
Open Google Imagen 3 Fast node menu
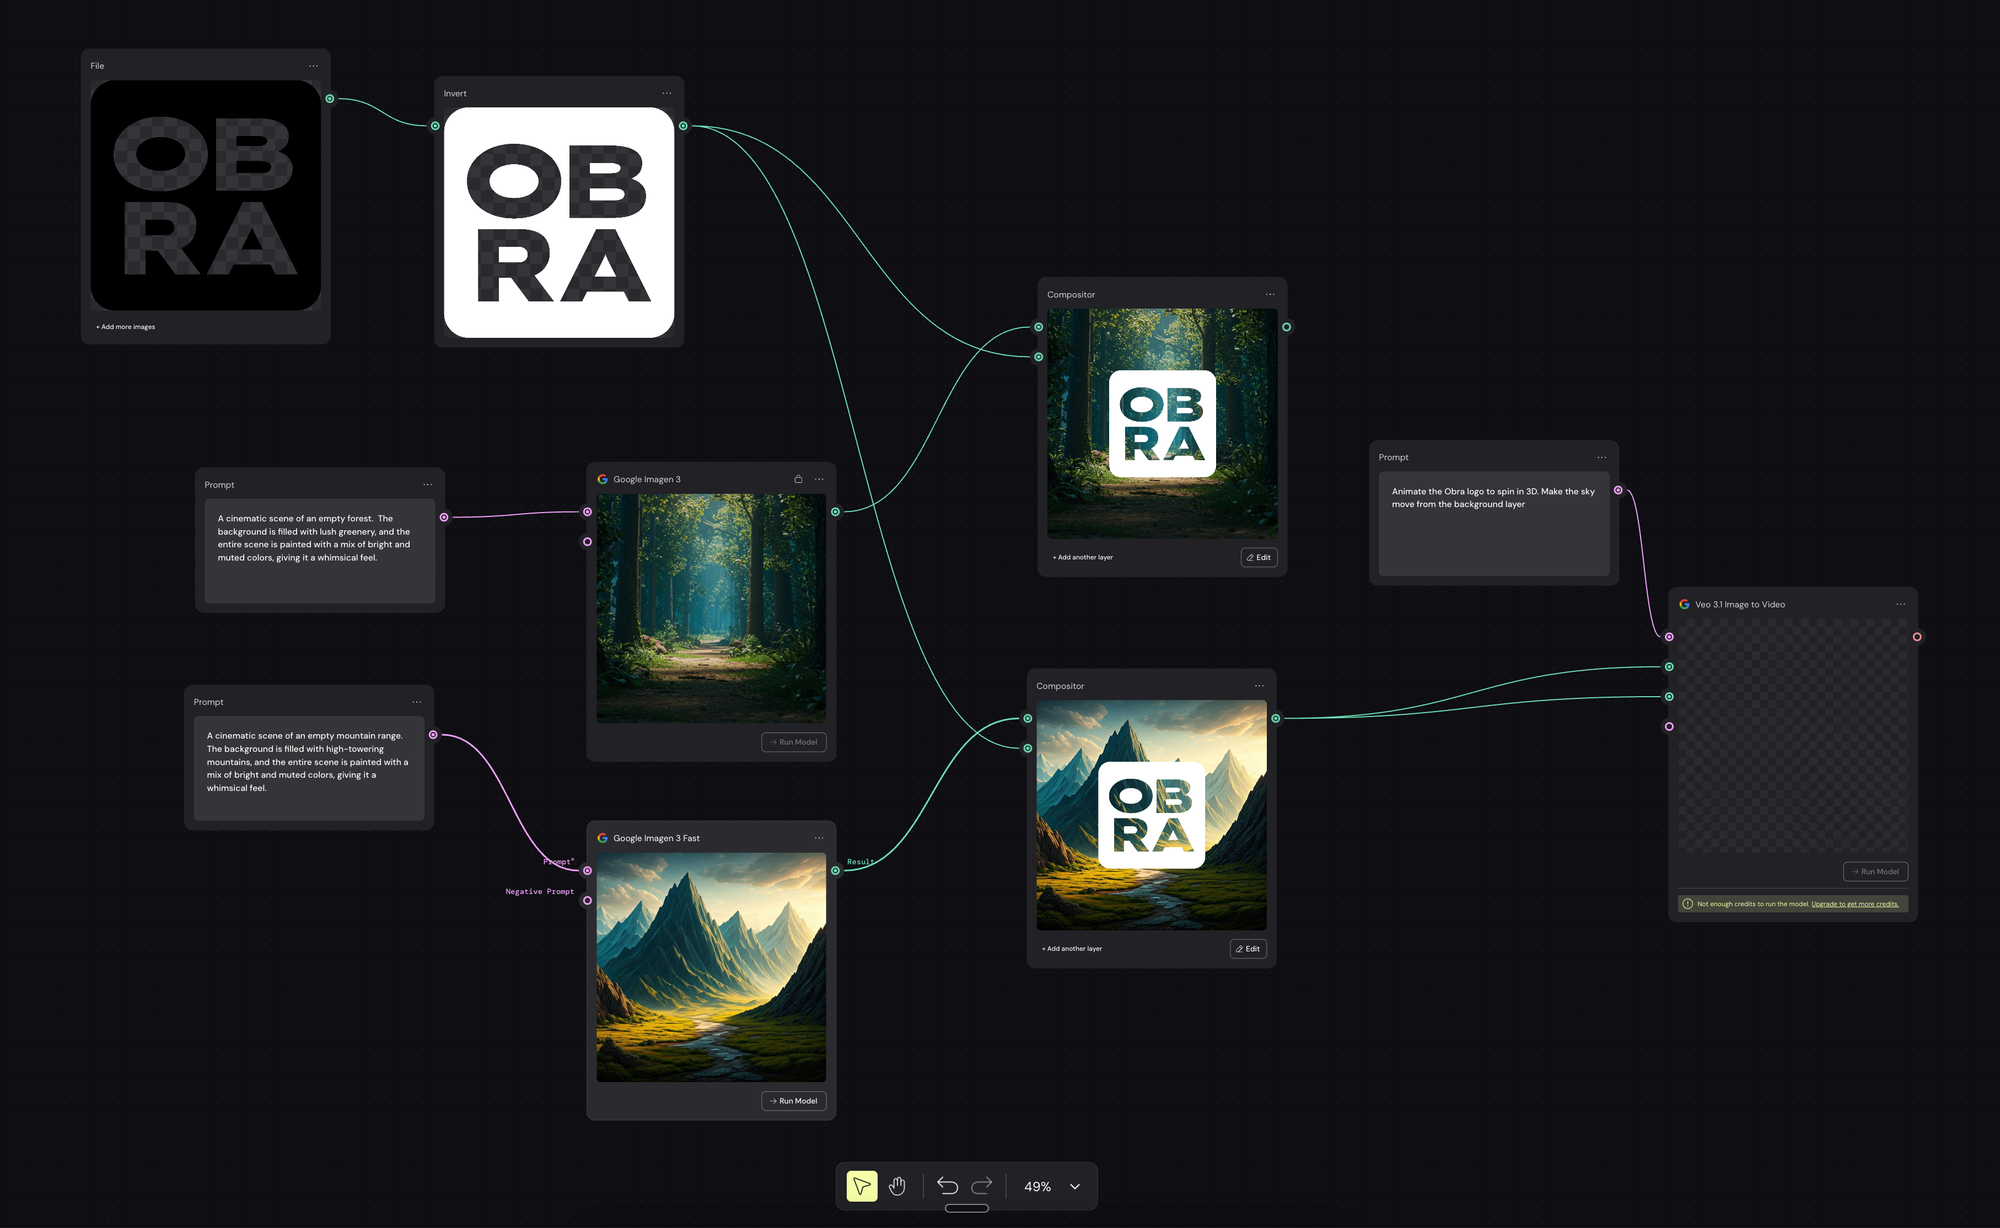click(819, 838)
